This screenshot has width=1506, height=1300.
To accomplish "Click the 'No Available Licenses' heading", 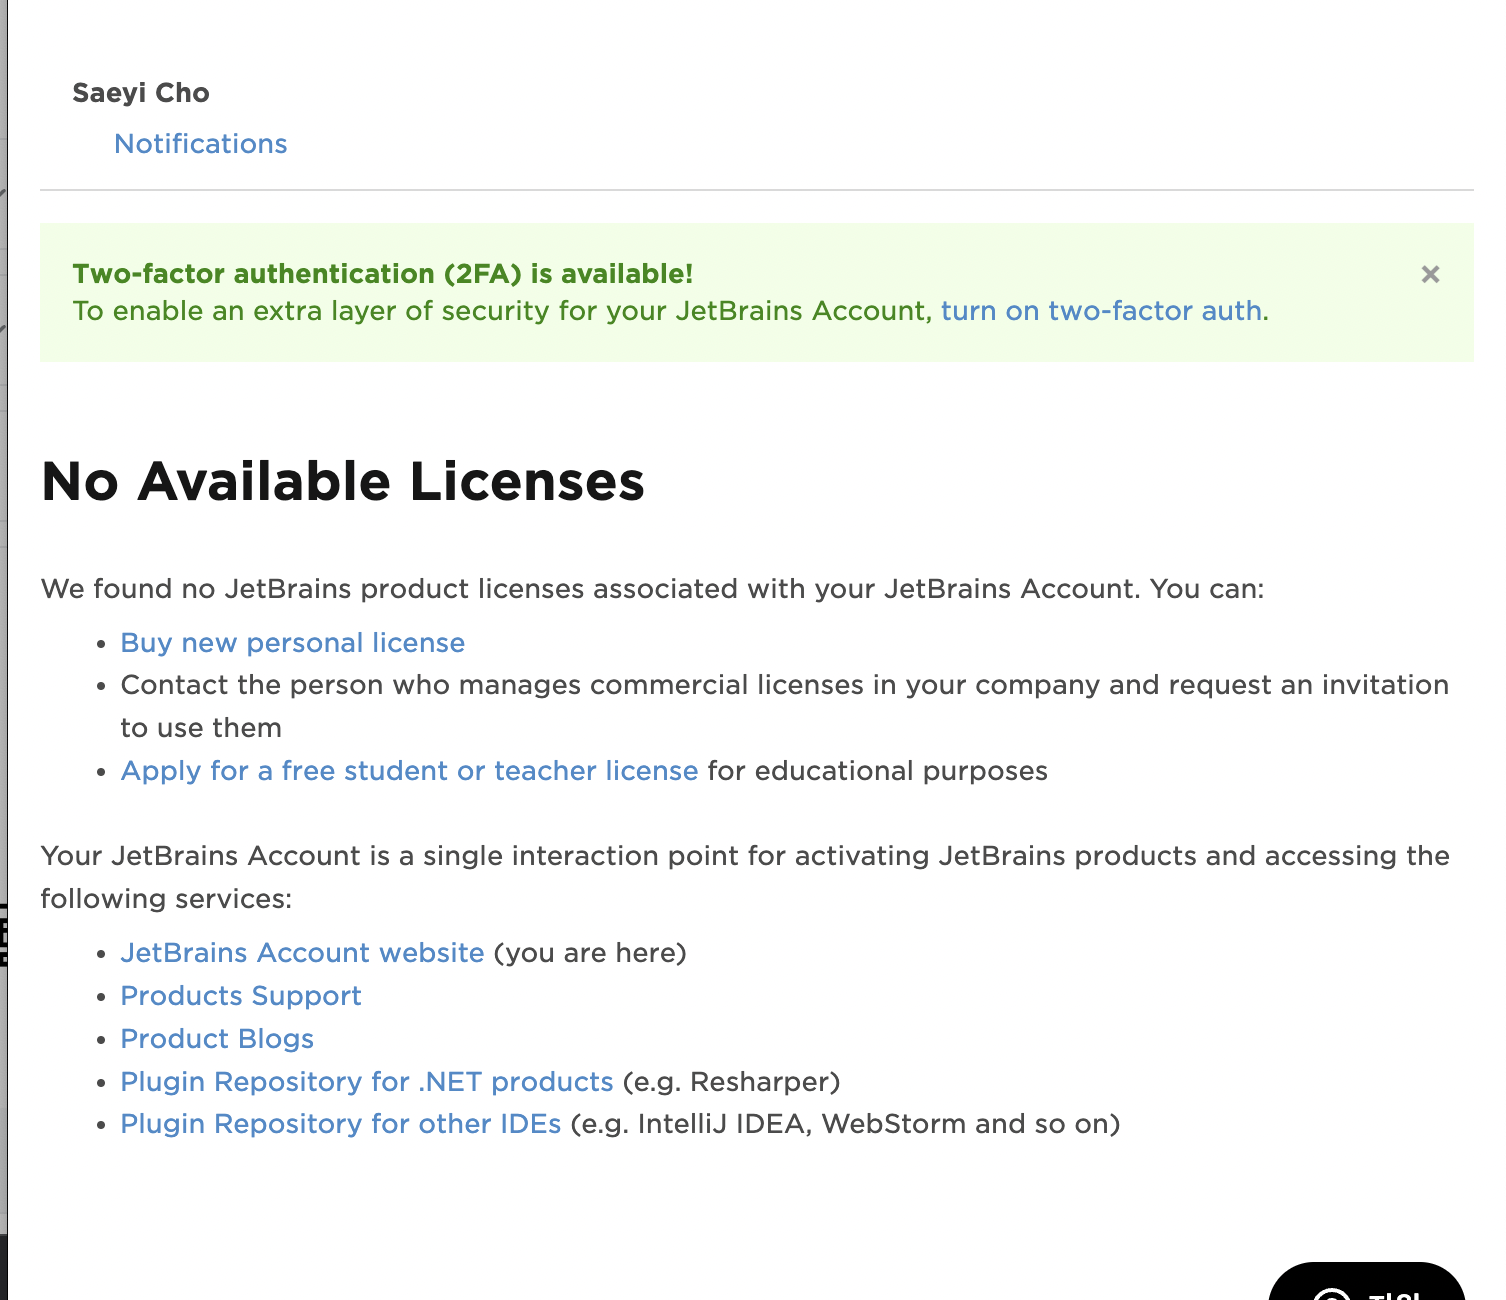I will coord(343,482).
